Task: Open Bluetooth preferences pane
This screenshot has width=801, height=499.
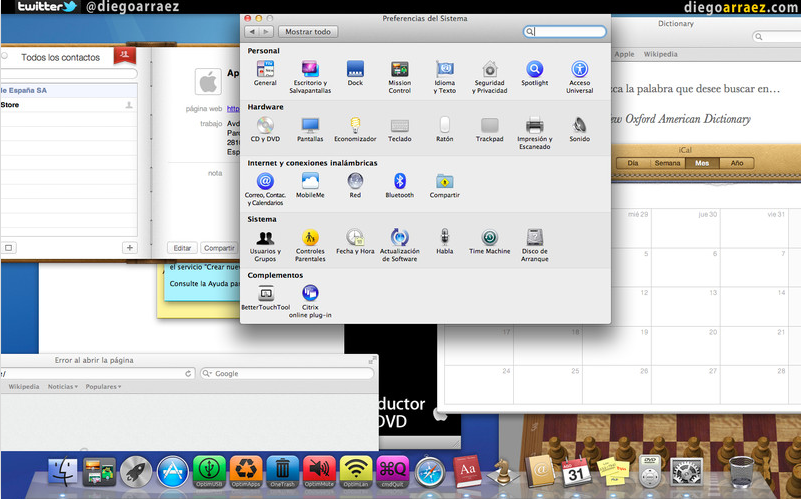Action: tap(399, 185)
